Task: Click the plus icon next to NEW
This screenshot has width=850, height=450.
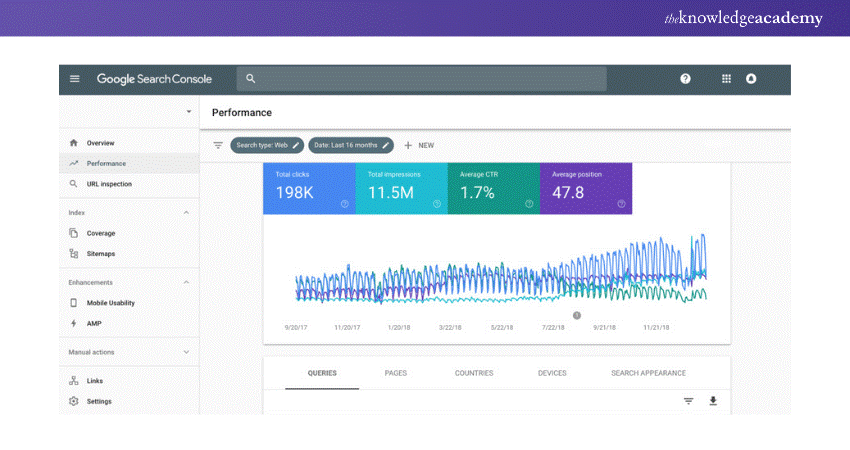Action: point(408,145)
